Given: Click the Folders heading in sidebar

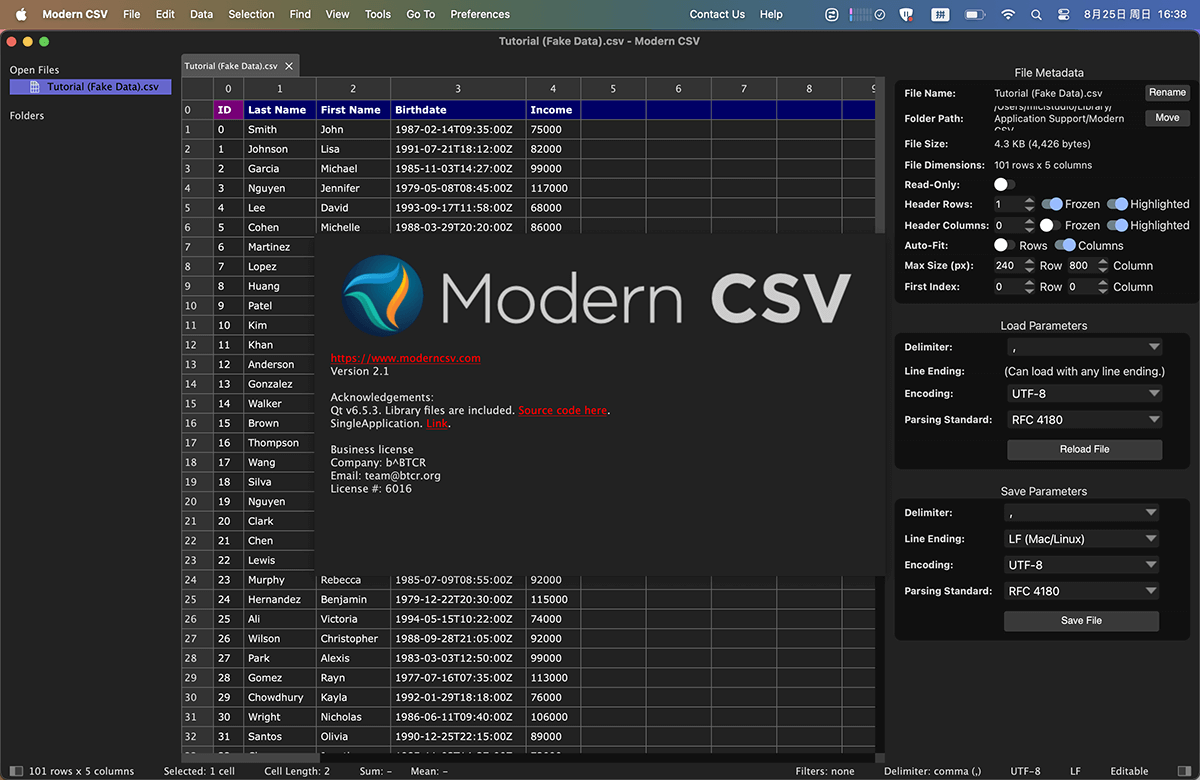Looking at the screenshot, I should [27, 116].
